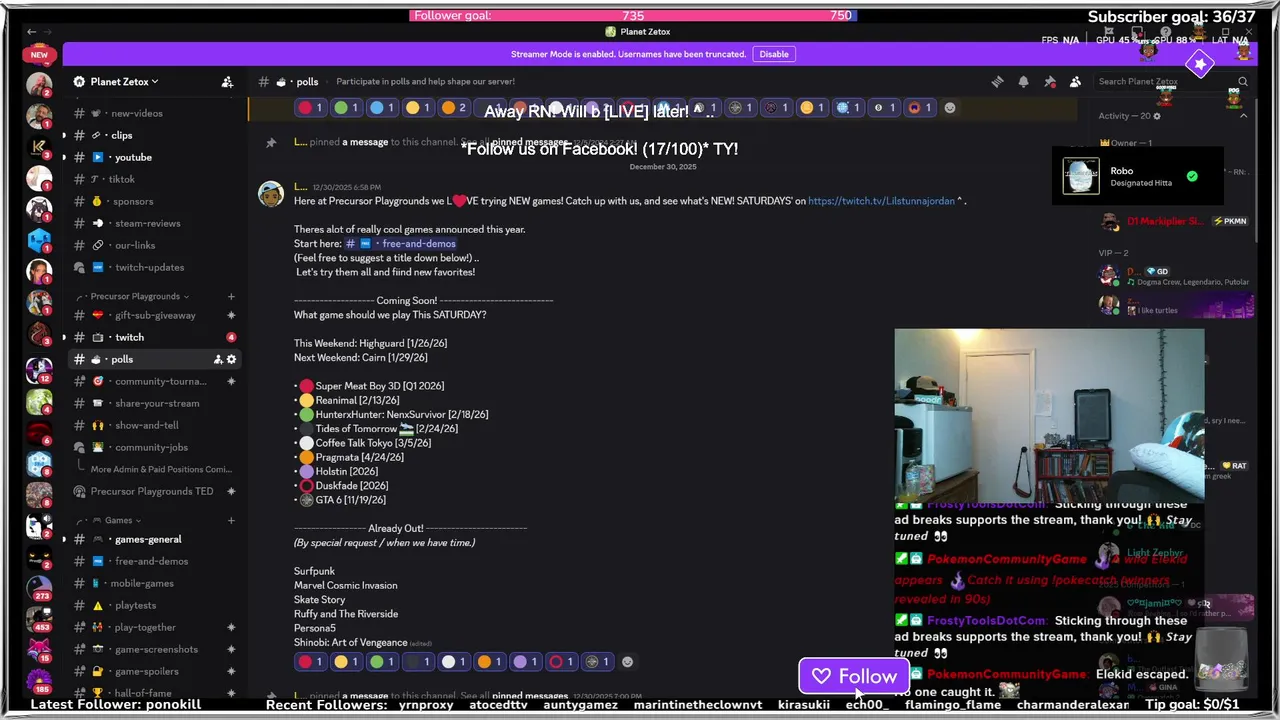This screenshot has width=1280, height=720.
Task: Open notification settings bell icon
Action: tap(1023, 82)
